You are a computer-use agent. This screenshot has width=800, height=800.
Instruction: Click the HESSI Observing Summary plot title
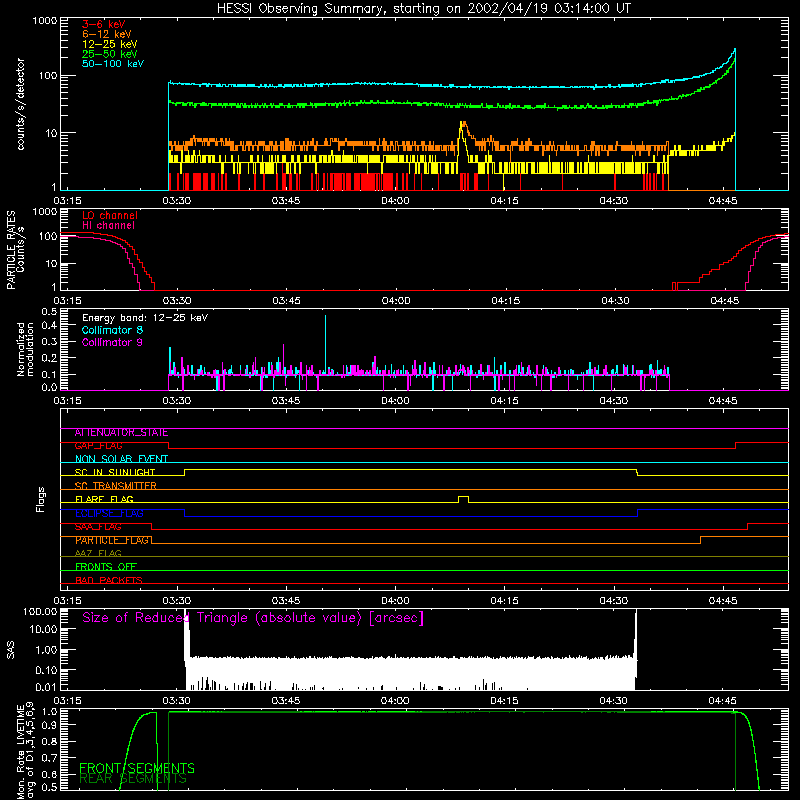tap(424, 9)
